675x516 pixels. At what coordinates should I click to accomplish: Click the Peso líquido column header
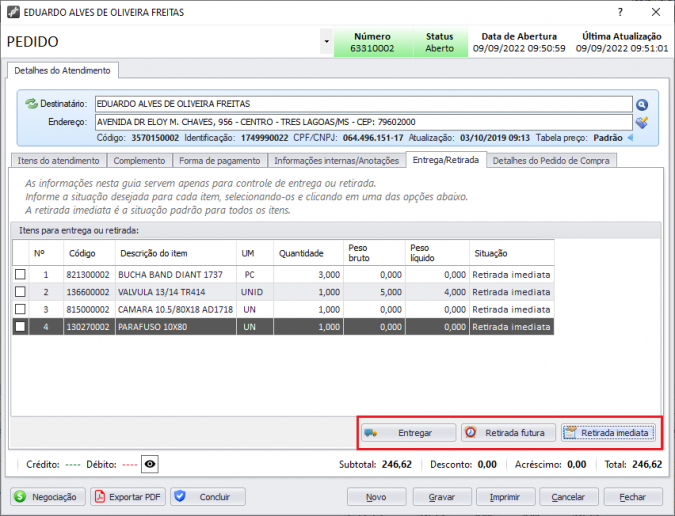tap(437, 253)
